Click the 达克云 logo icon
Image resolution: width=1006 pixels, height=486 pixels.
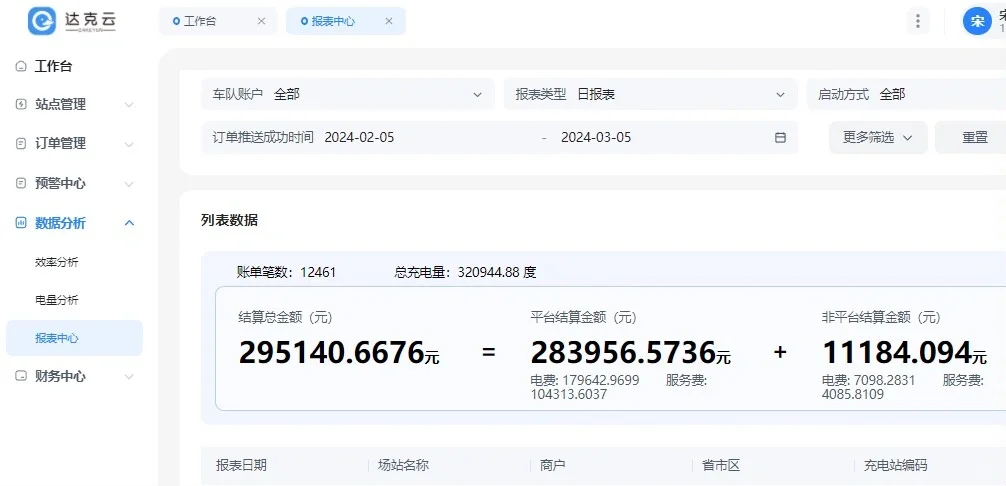click(42, 20)
